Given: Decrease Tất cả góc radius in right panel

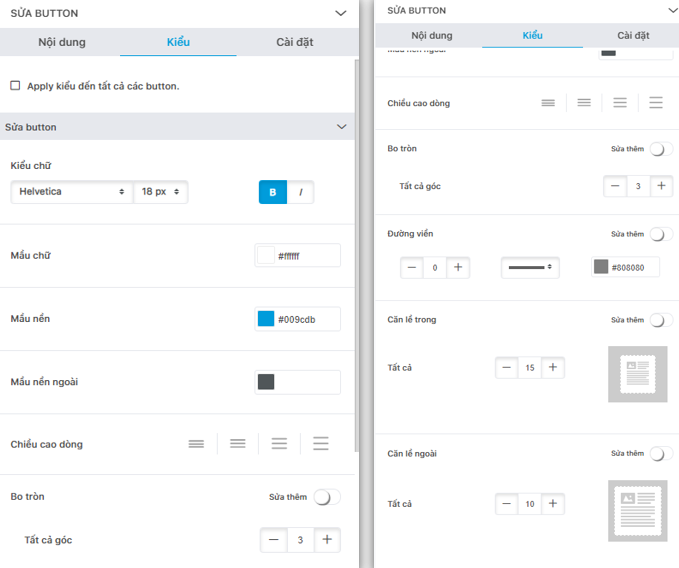Looking at the screenshot, I should 615,186.
